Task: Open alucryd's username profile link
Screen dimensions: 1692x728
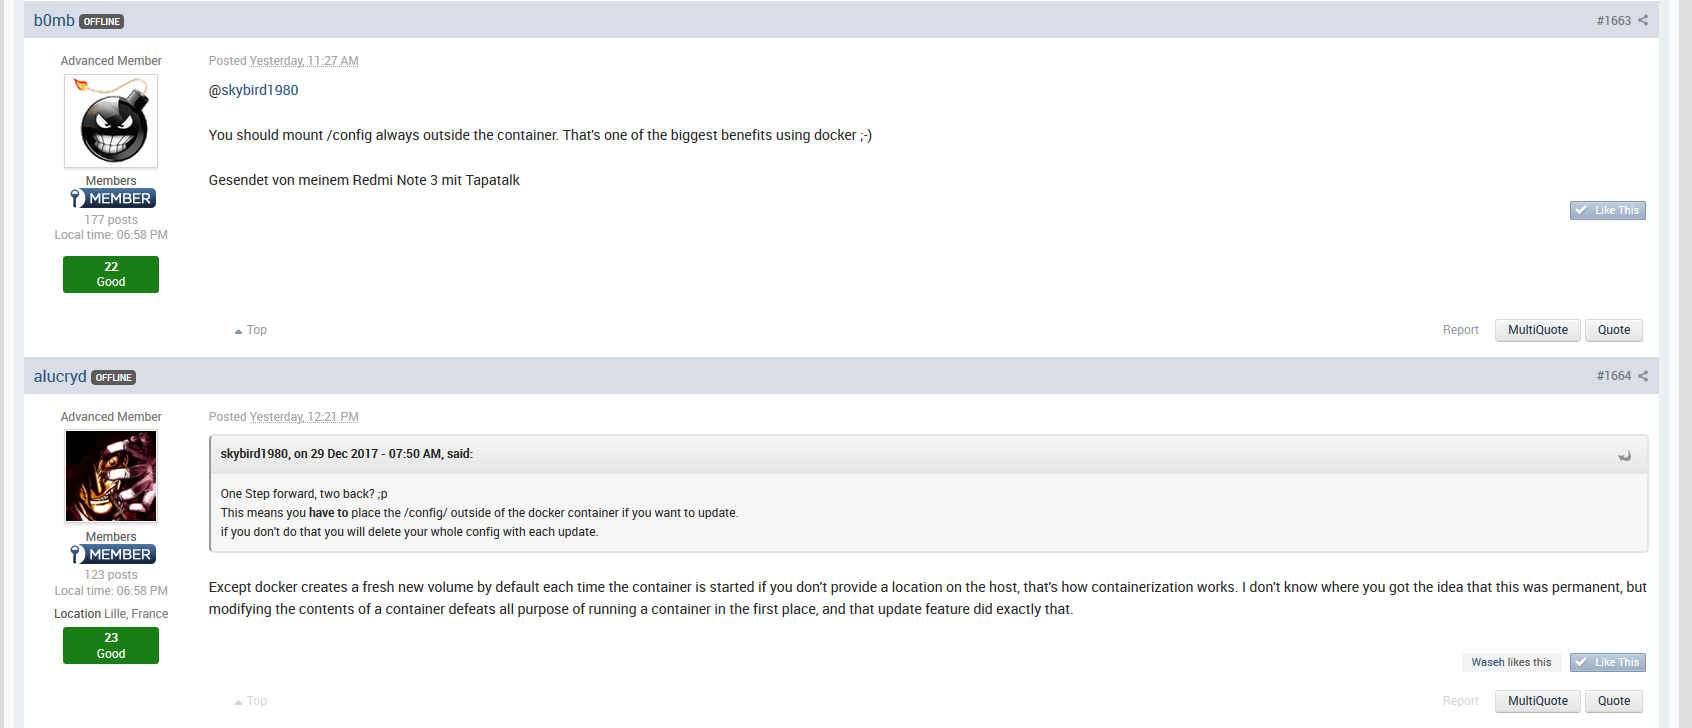Action: click(60, 376)
